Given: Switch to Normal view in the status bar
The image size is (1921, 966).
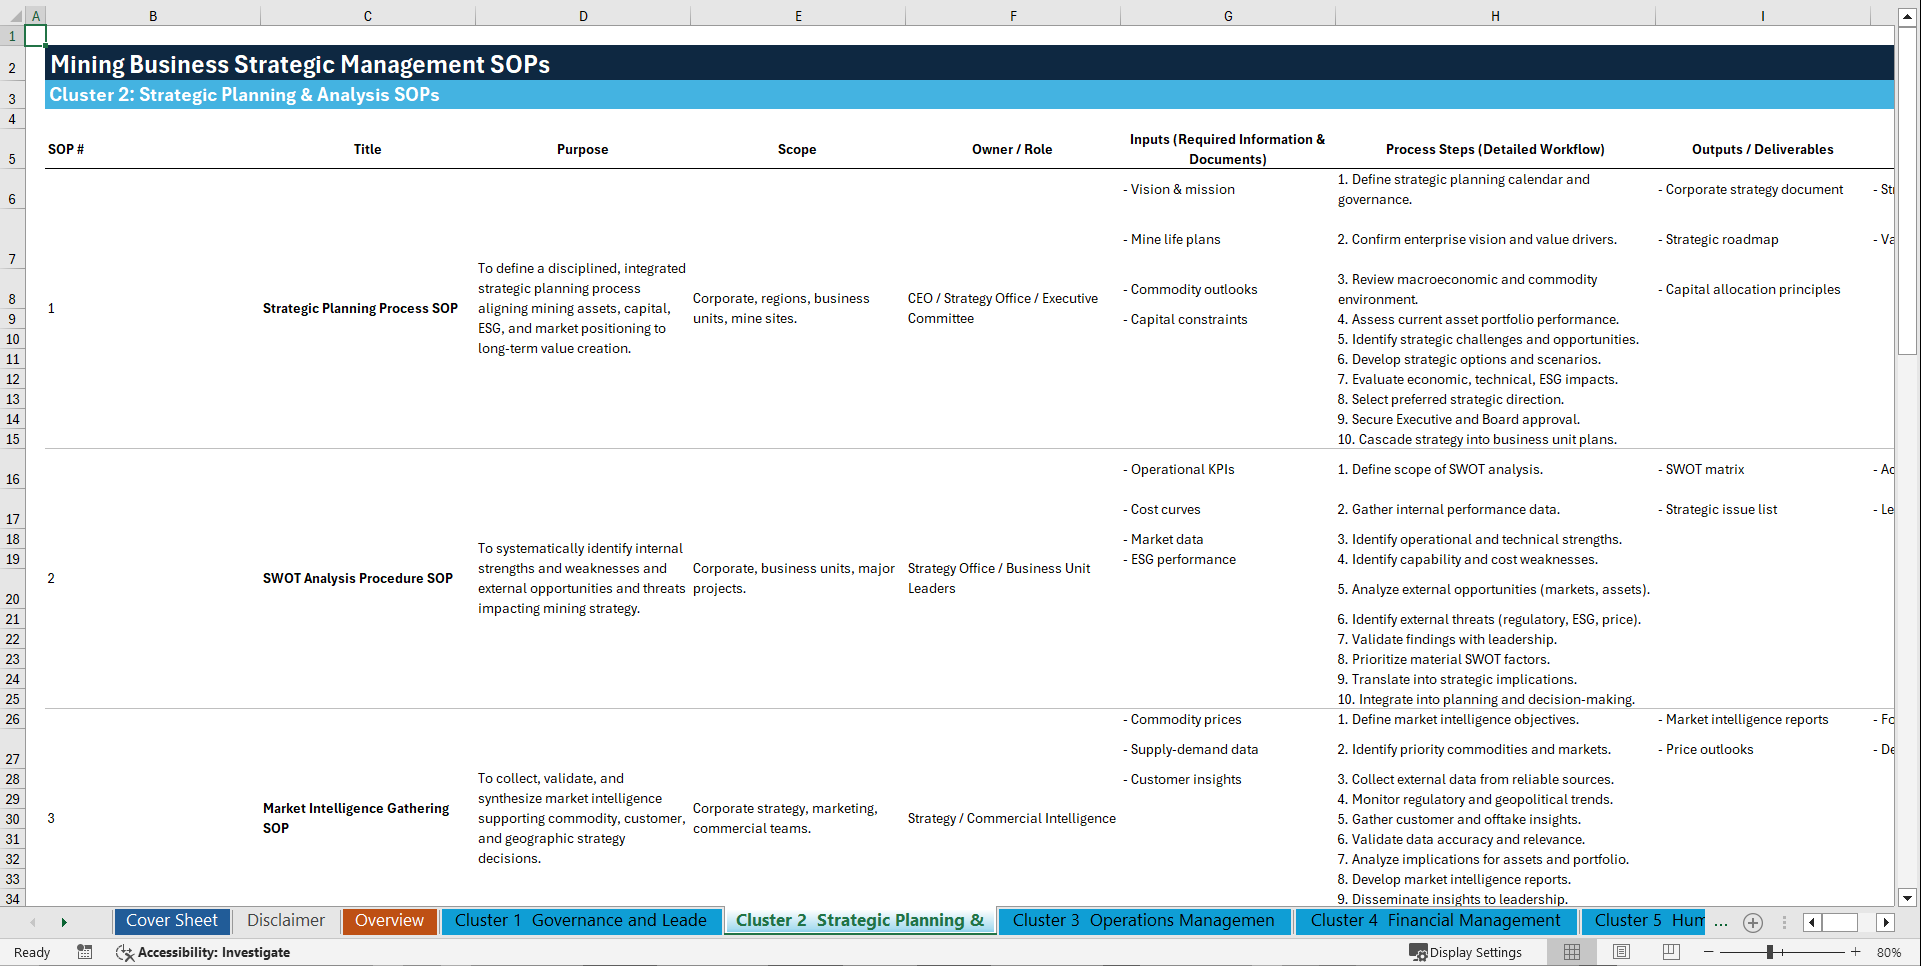Looking at the screenshot, I should click(x=1572, y=952).
